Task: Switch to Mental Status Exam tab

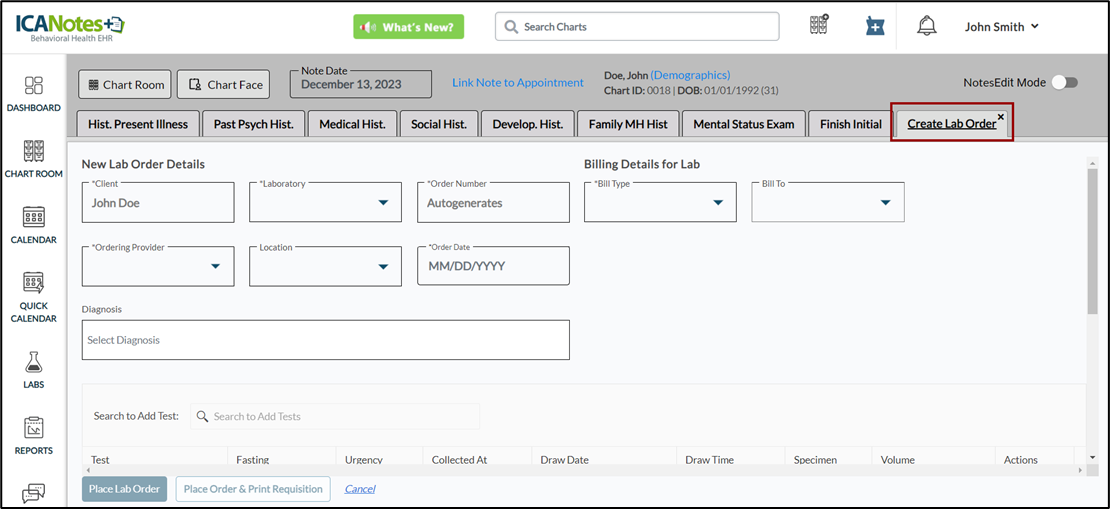Action: 743,124
